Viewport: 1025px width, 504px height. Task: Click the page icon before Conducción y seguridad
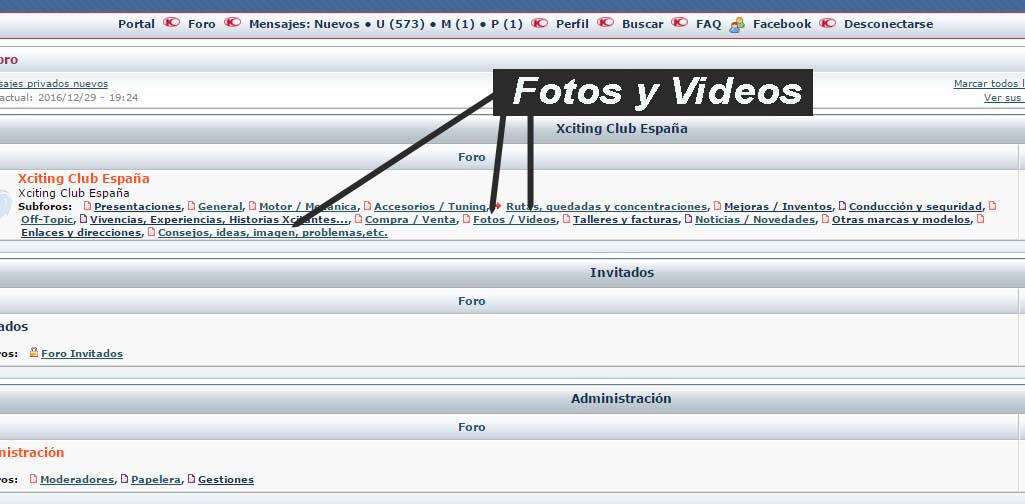click(842, 207)
